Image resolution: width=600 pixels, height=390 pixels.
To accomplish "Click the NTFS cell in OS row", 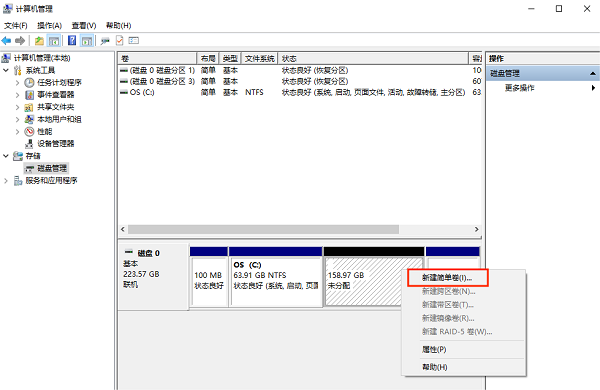I will 254,92.
